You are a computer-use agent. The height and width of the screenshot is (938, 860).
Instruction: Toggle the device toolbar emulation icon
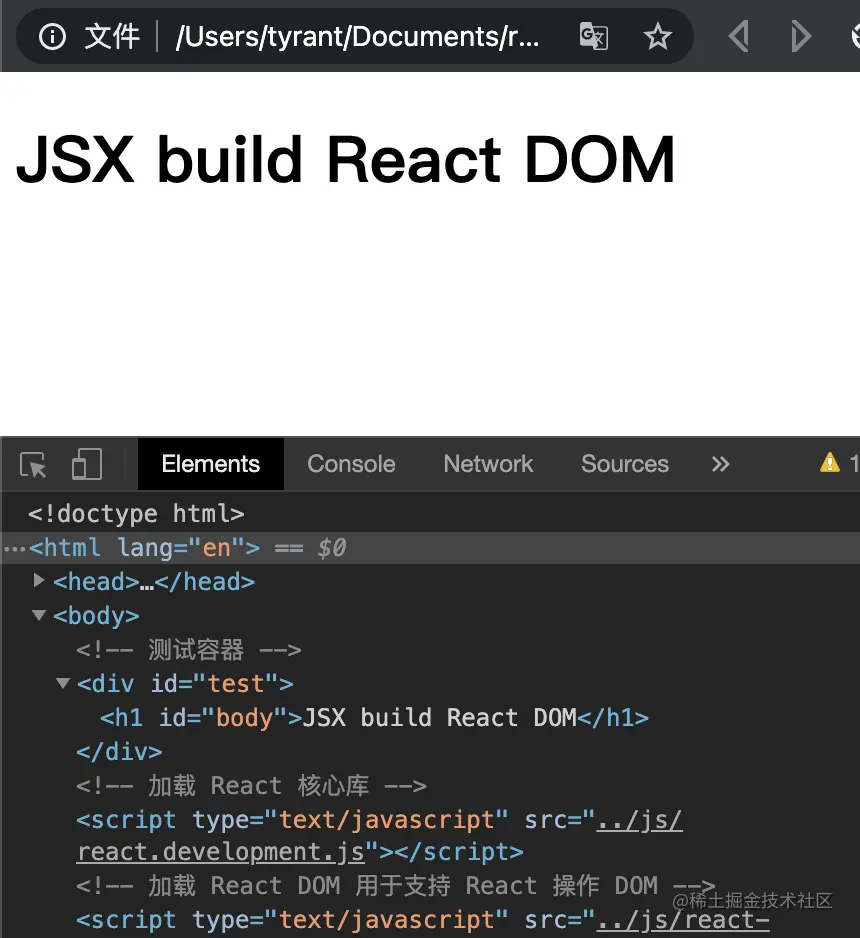[87, 464]
